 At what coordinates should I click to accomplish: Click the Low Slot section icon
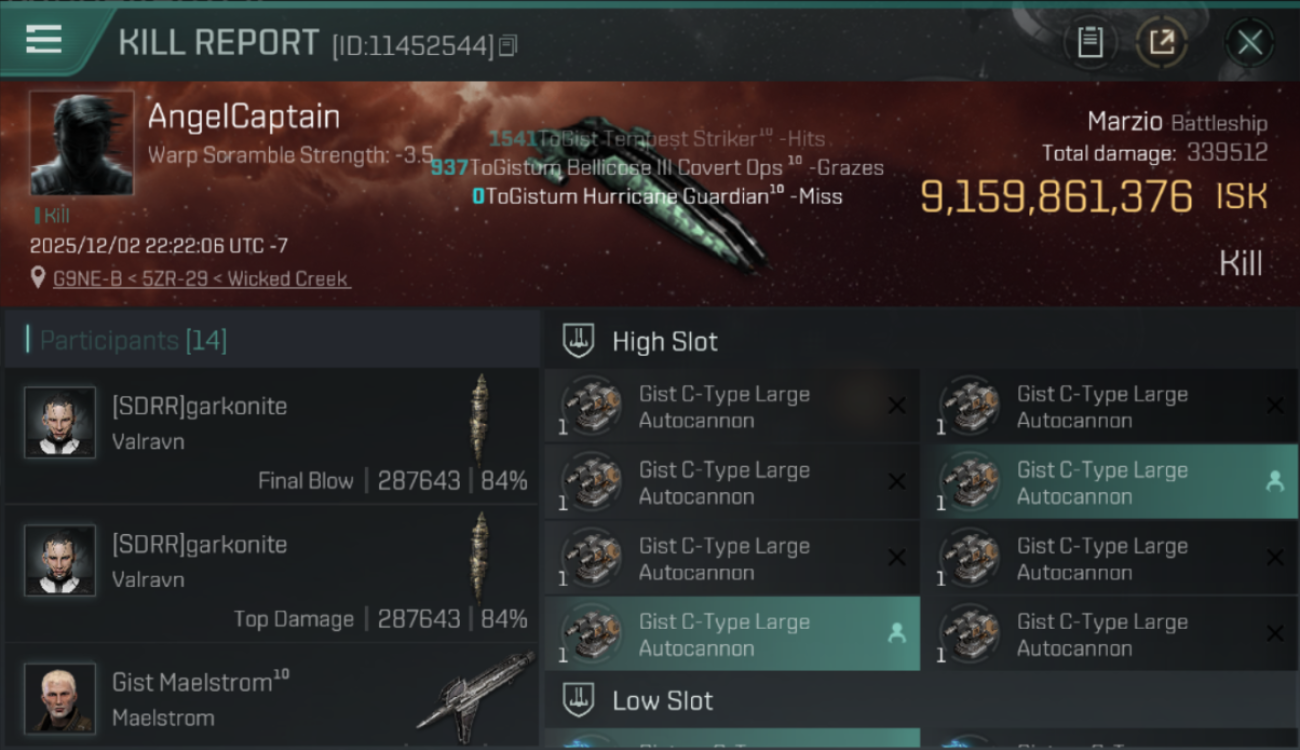click(579, 699)
